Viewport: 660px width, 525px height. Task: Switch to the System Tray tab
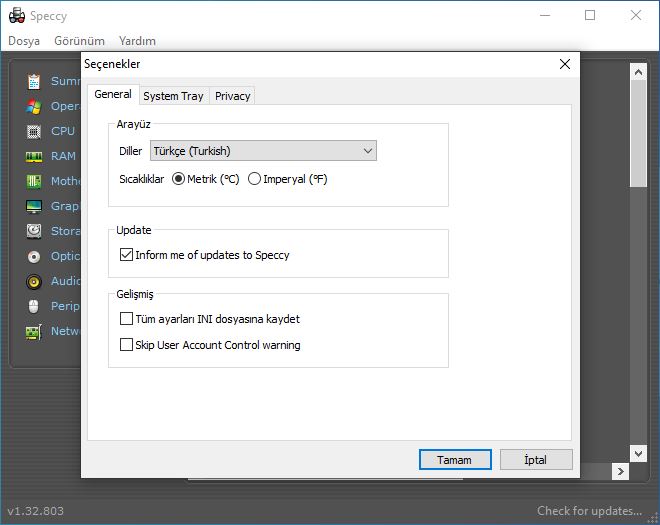coord(173,96)
